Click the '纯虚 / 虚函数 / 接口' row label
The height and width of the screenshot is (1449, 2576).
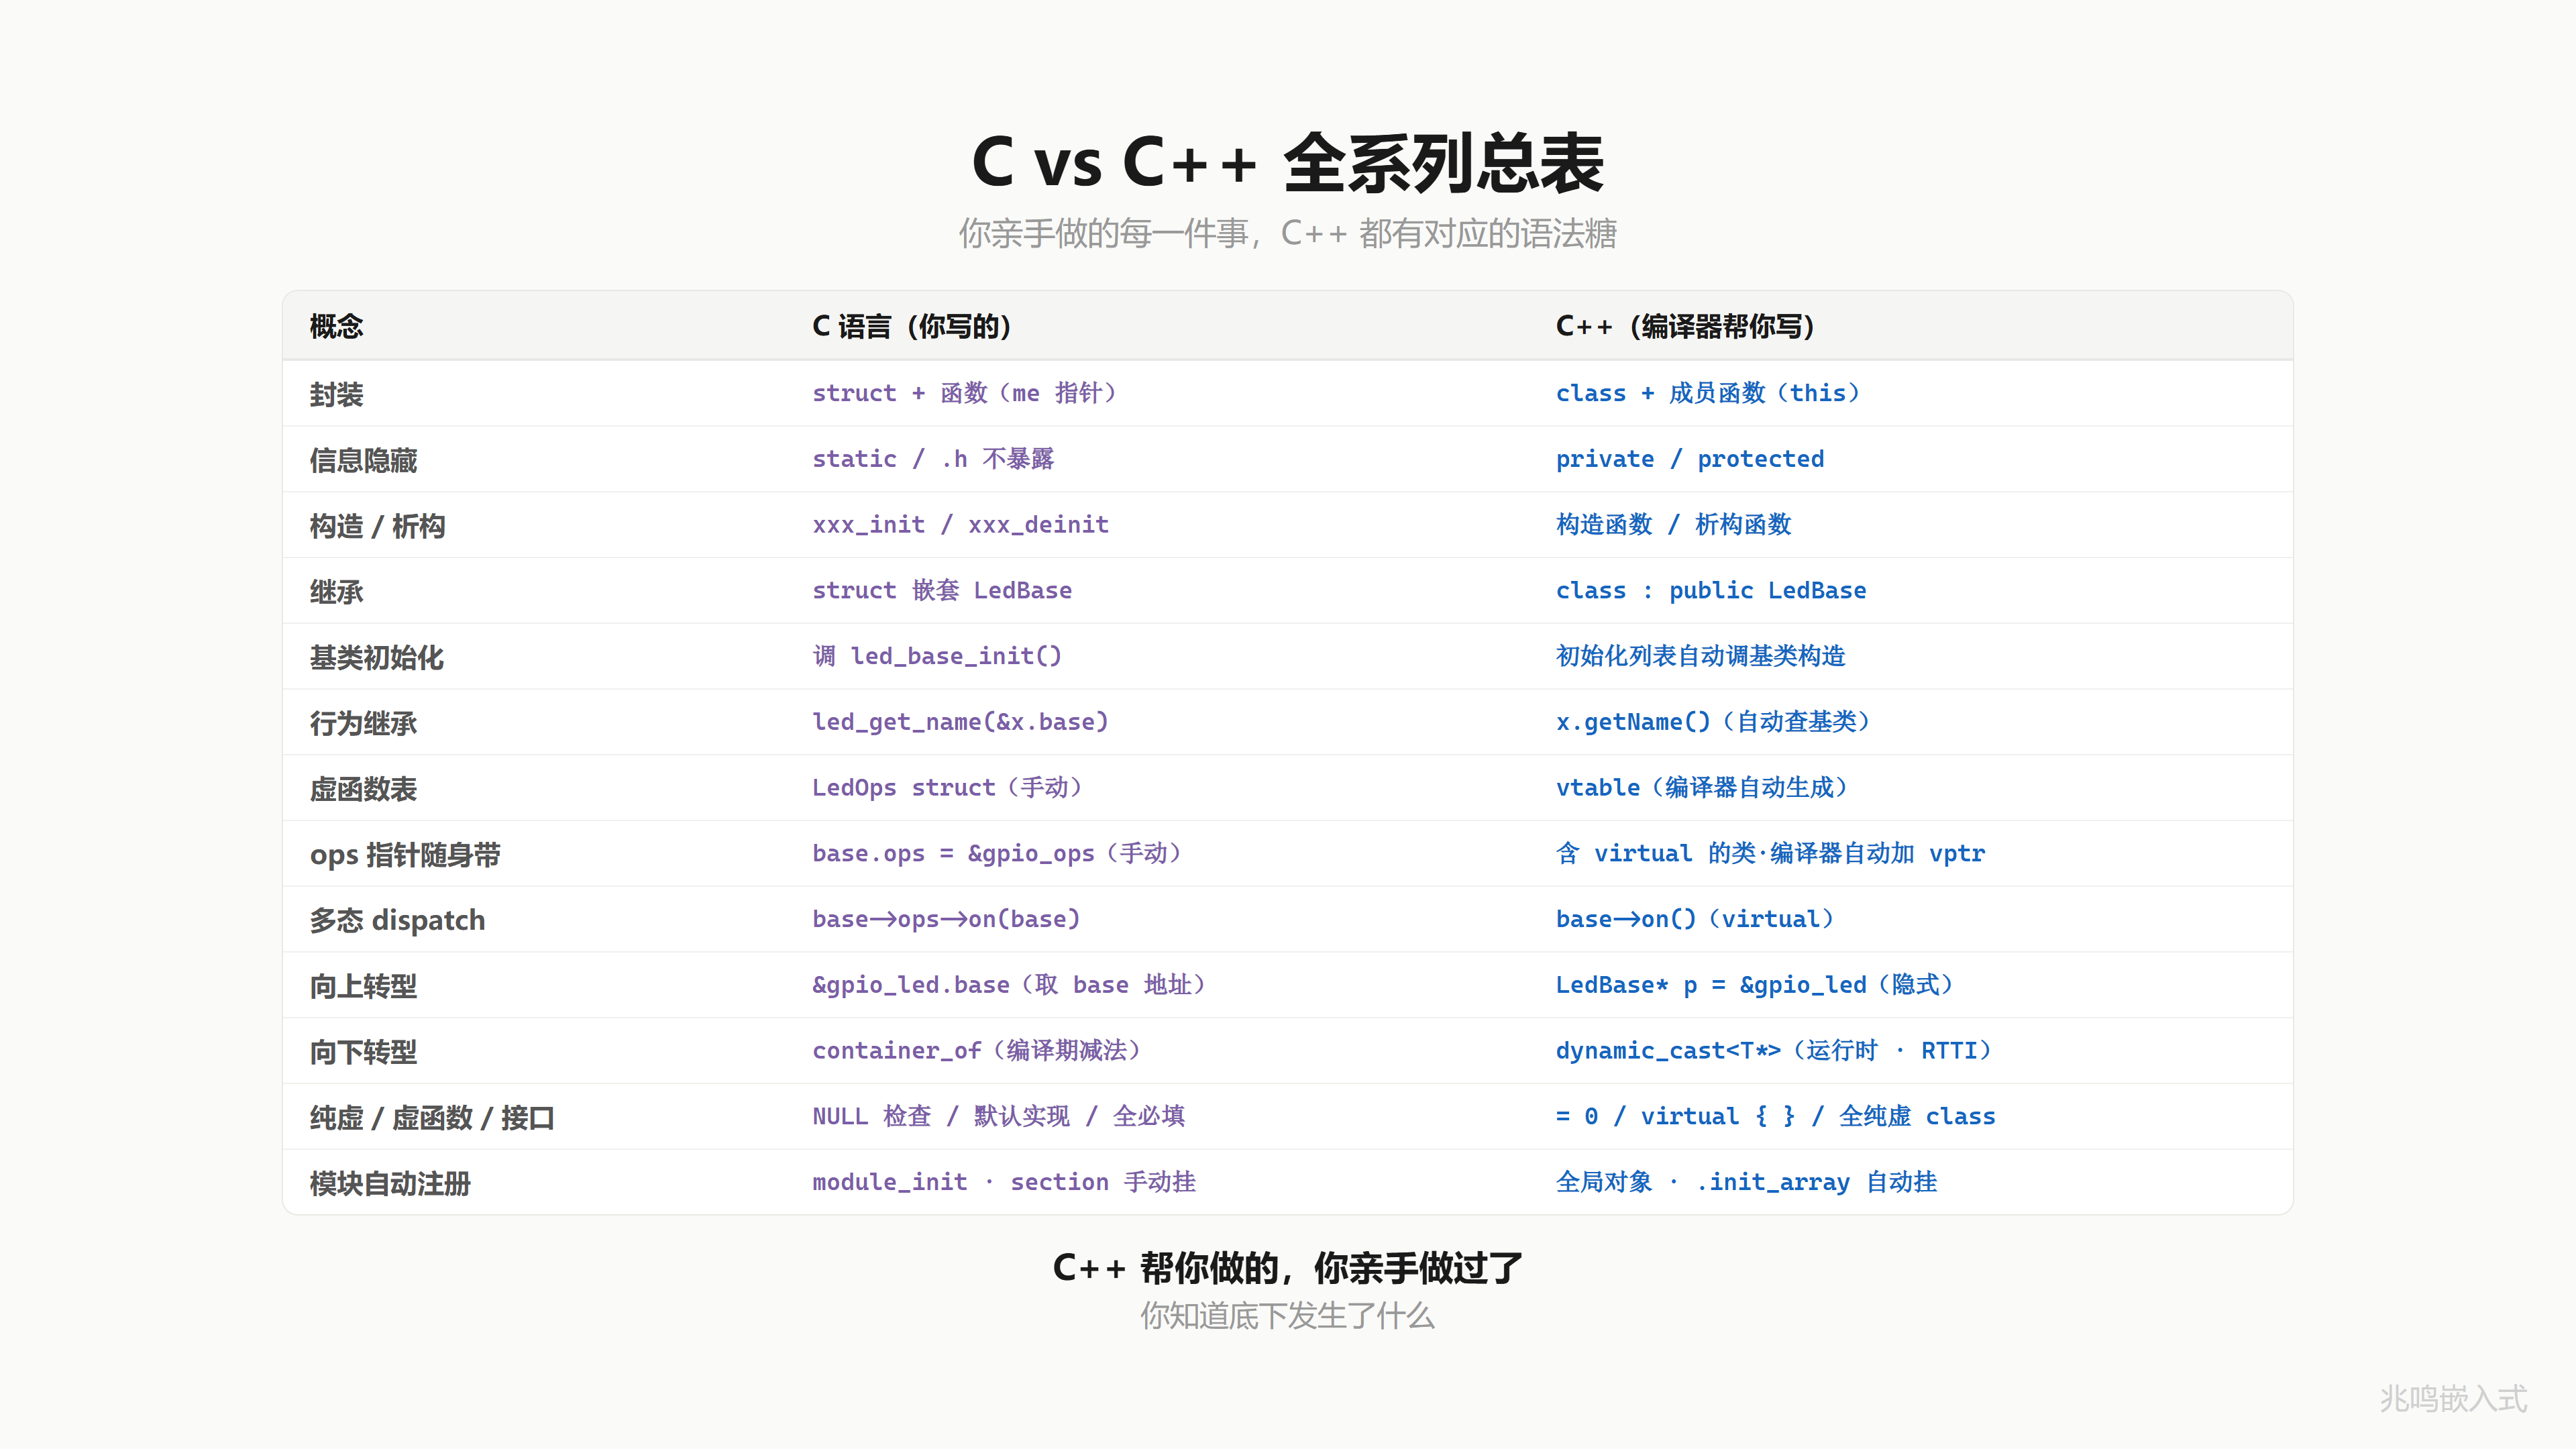432,1118
